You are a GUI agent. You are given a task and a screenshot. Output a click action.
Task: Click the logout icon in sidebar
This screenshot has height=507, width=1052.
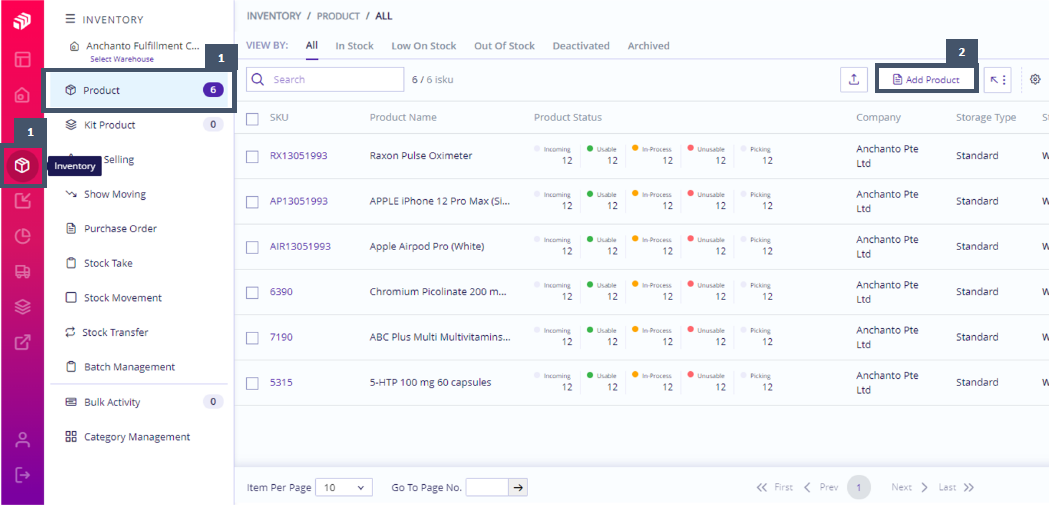click(x=22, y=475)
